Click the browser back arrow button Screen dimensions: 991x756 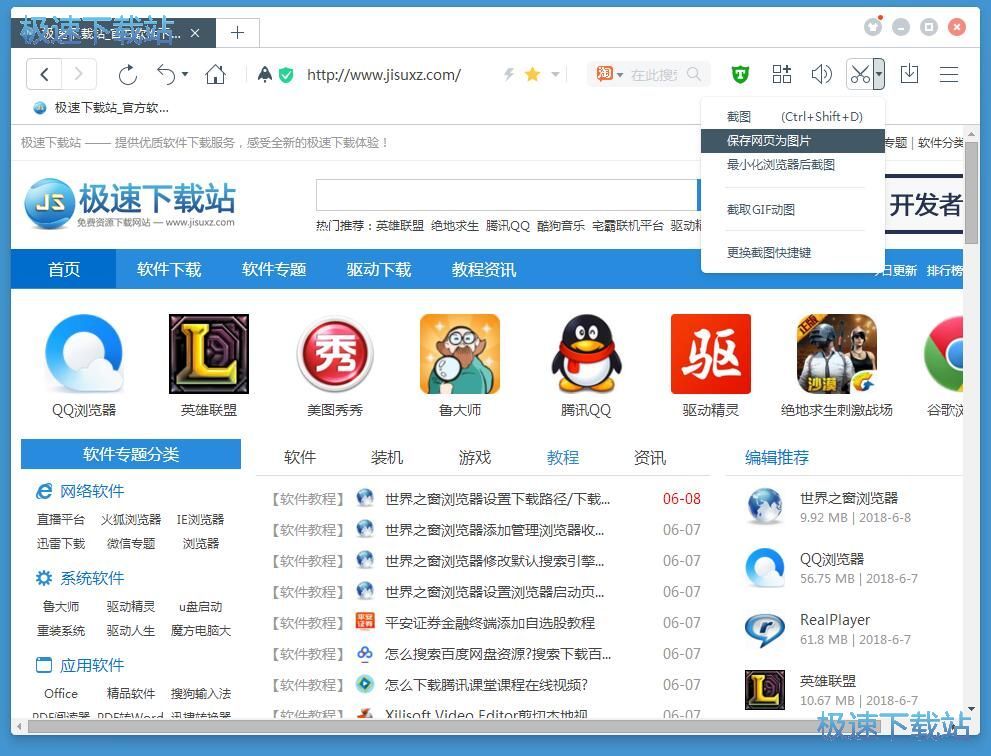[45, 74]
